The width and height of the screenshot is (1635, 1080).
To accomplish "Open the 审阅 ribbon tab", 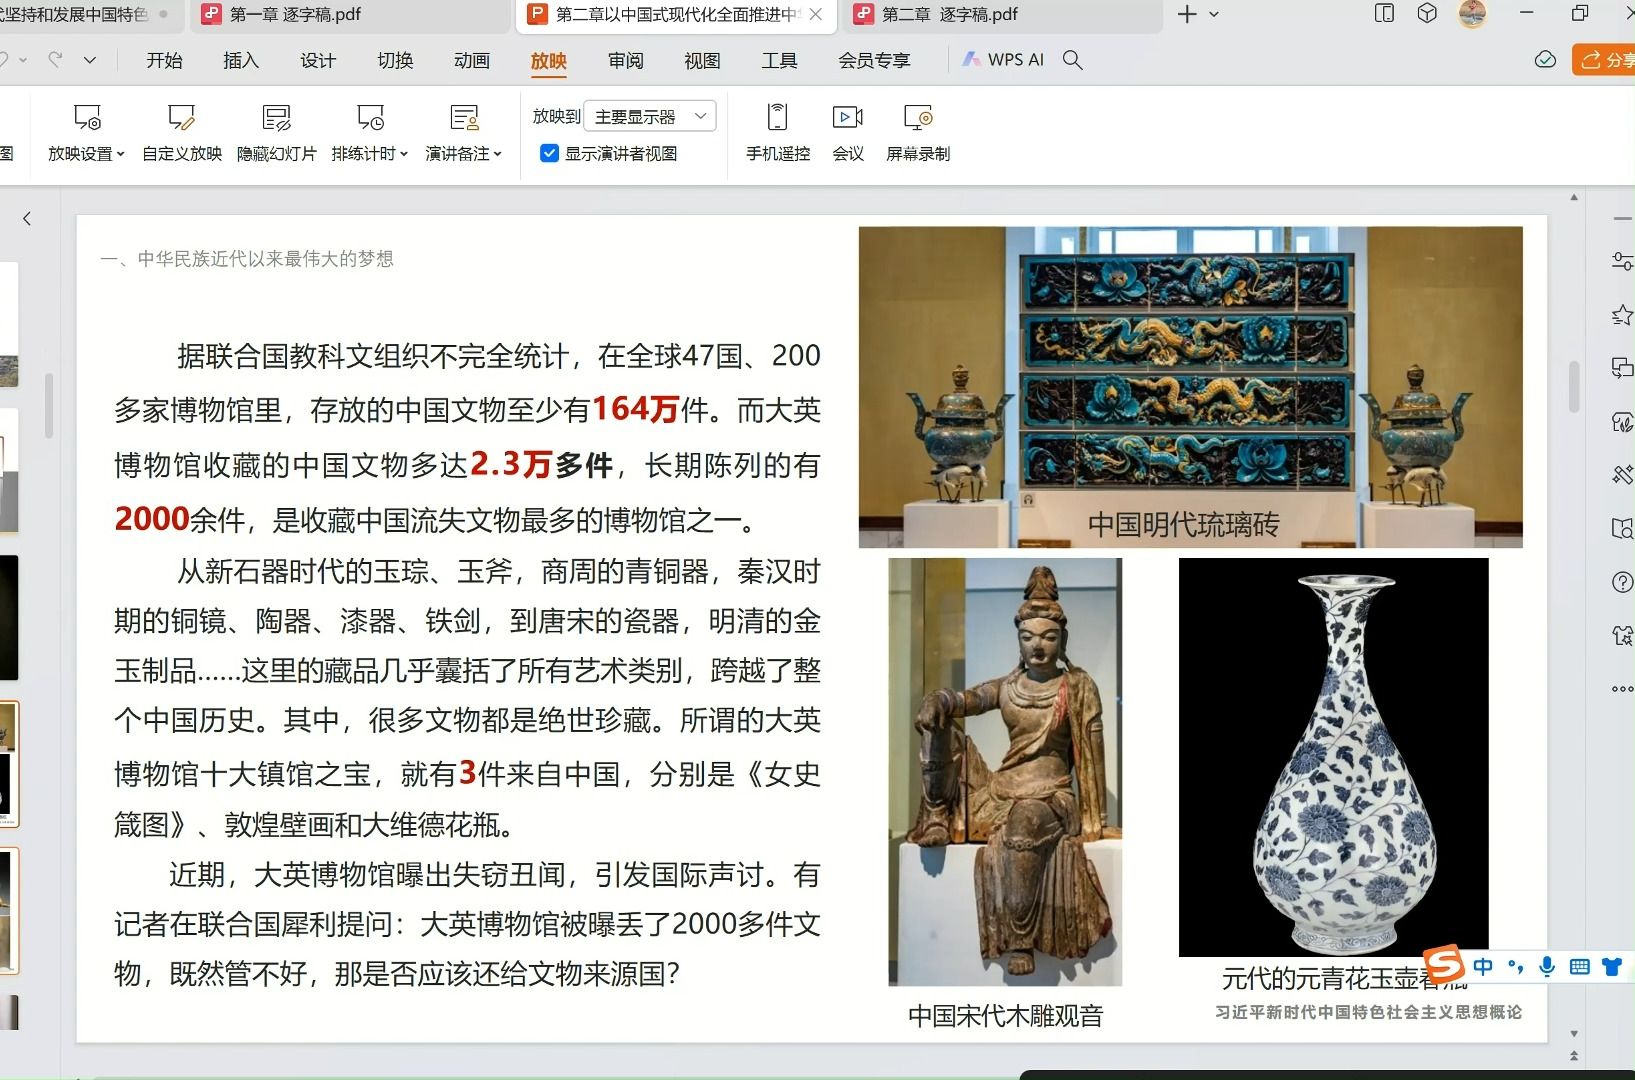I will point(626,60).
